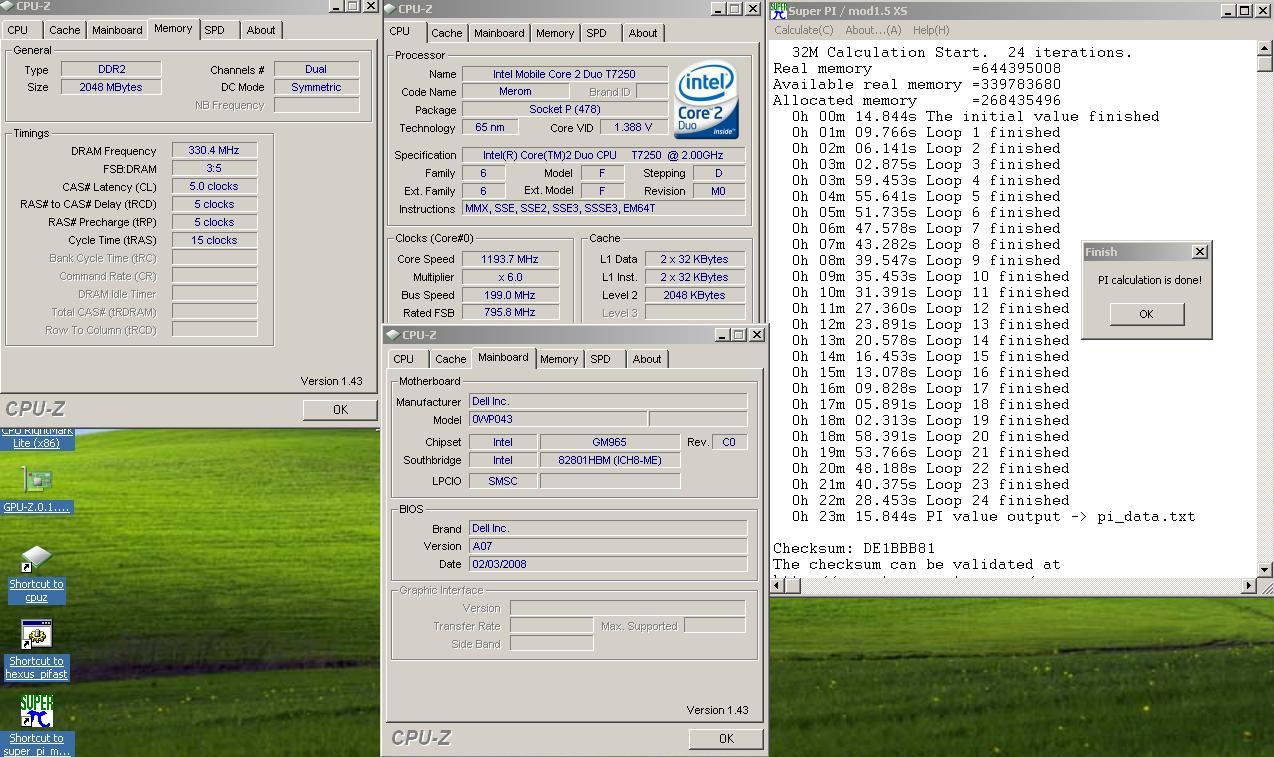The width and height of the screenshot is (1274, 757).
Task: Click the FSB:DRAM 3:5 value
Action: [x=214, y=168]
